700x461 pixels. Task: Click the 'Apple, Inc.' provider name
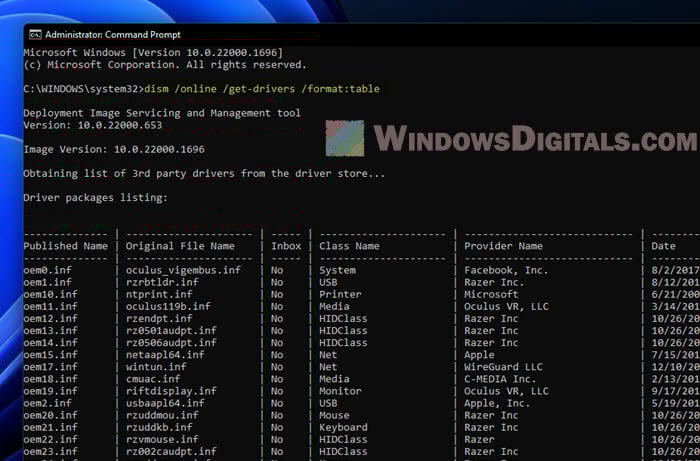(x=497, y=403)
